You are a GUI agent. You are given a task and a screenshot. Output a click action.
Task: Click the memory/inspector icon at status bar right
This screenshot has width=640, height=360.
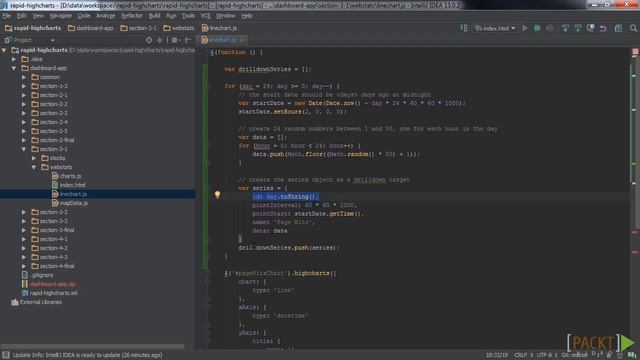(x=632, y=355)
